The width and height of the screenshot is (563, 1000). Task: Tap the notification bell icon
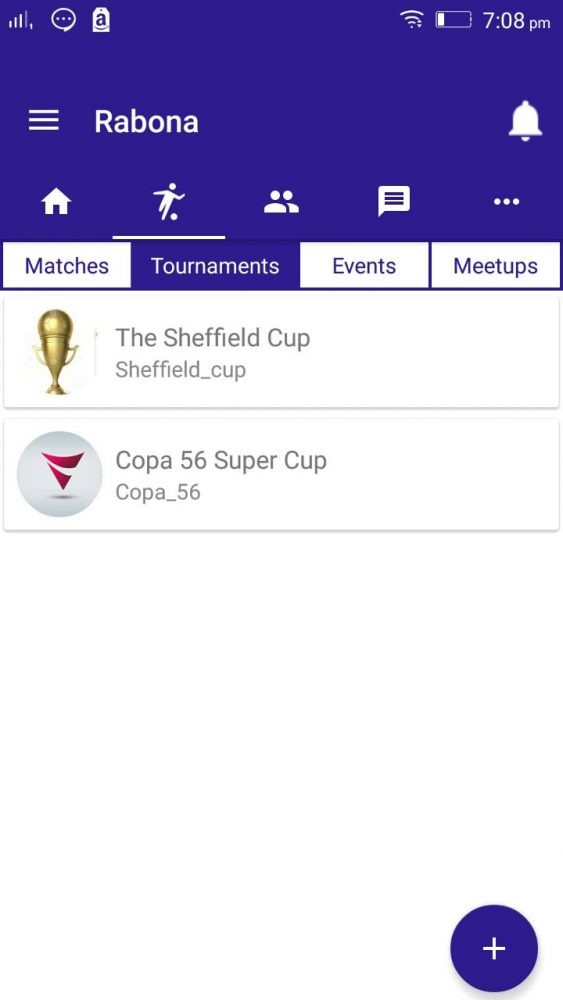[x=525, y=121]
